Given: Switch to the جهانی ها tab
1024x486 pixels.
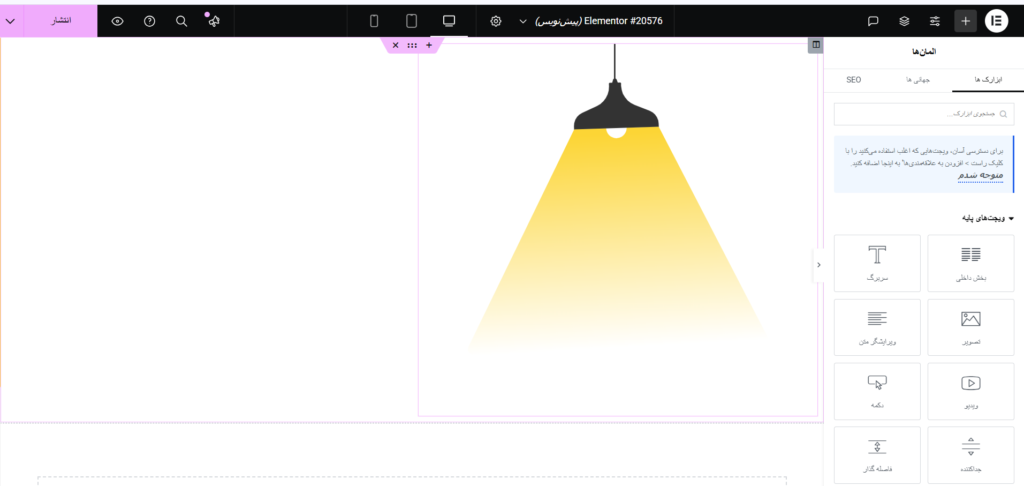Looking at the screenshot, I should tap(916, 78).
